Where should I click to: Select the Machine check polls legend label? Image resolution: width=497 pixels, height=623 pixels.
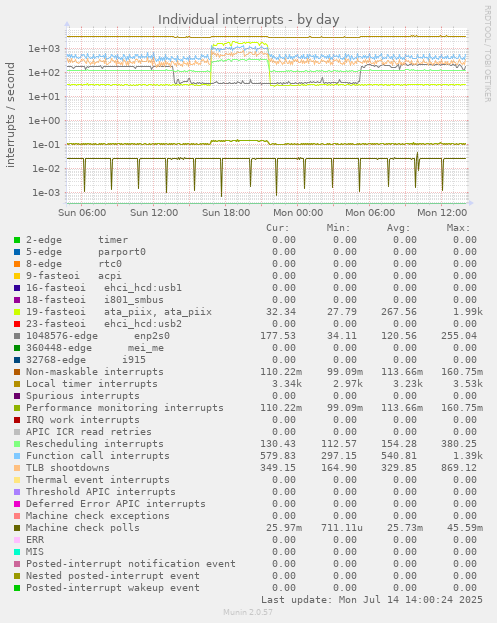tap(83, 528)
